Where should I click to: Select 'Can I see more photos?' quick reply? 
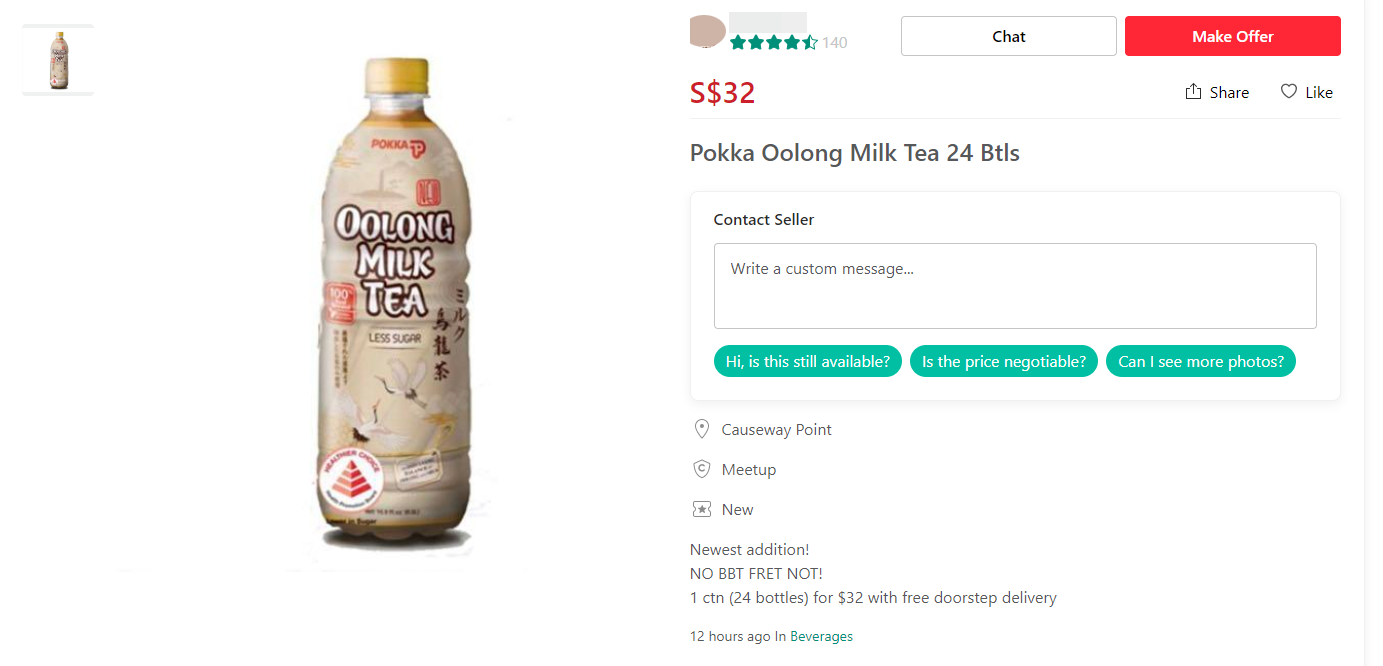1200,361
